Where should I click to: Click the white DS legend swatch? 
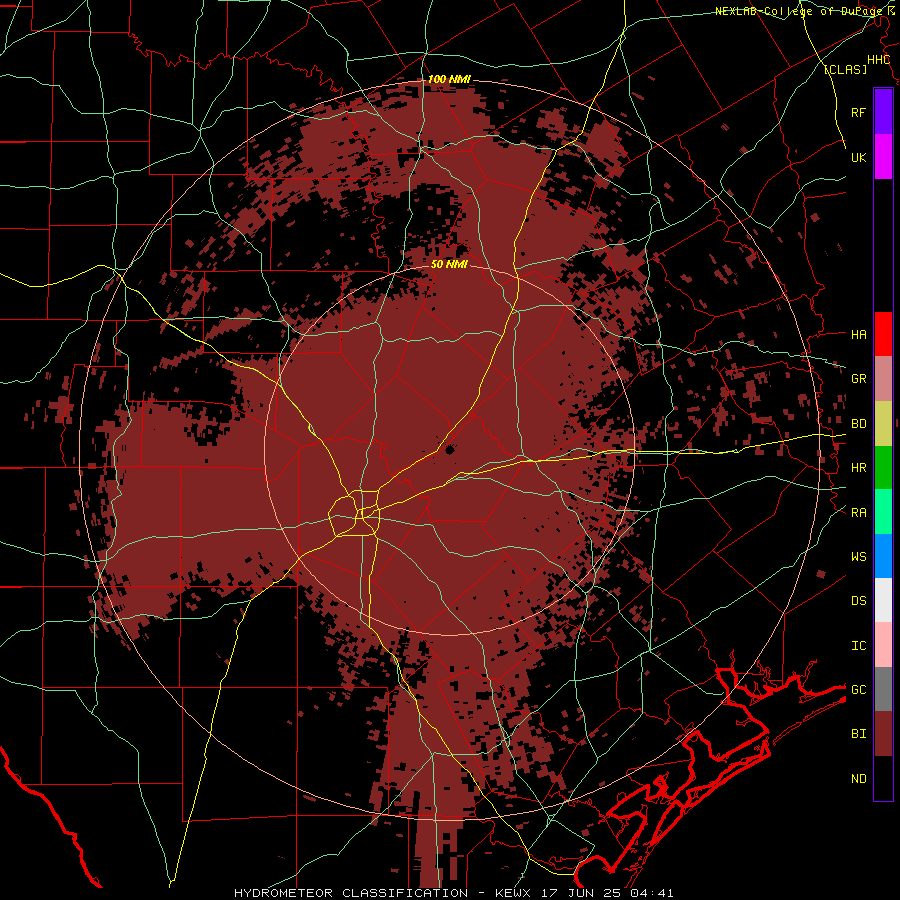click(883, 600)
